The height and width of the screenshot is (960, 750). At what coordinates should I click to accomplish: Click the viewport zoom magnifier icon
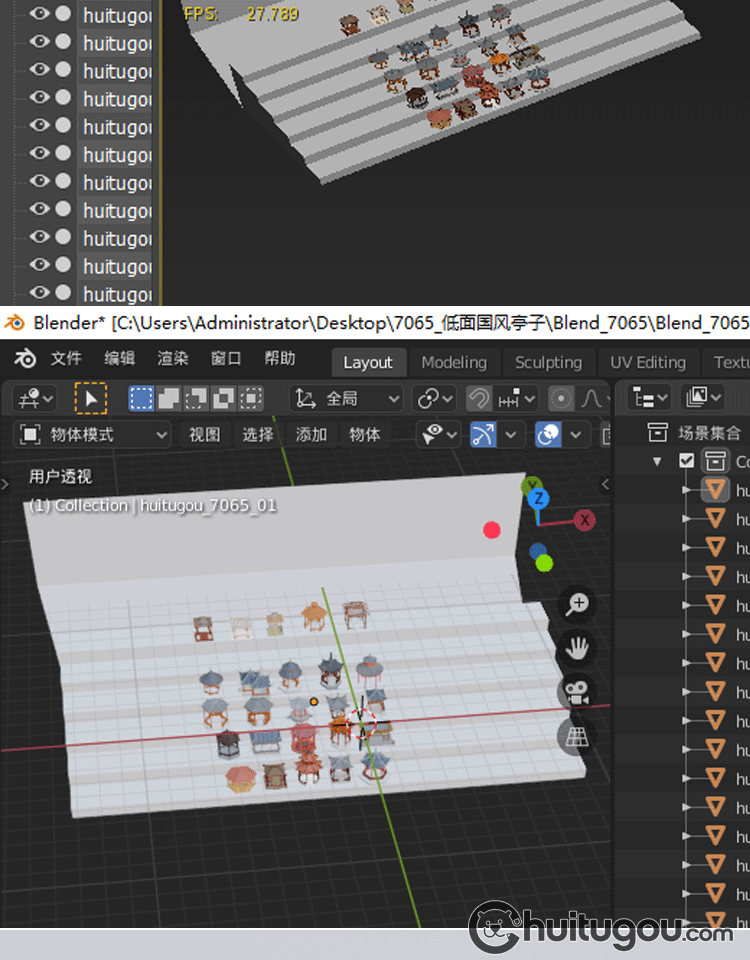[577, 603]
